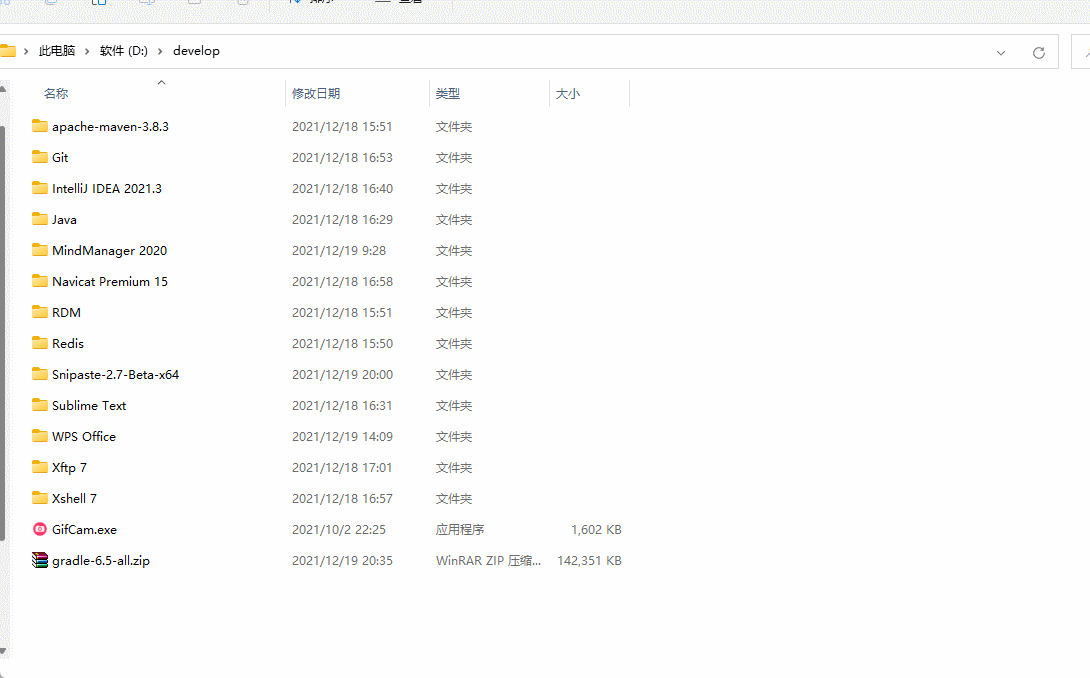Select the Xshell 7 folder name

(74, 499)
